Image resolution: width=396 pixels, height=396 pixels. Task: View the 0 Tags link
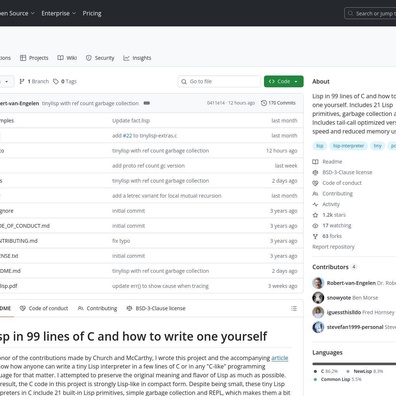(x=65, y=81)
